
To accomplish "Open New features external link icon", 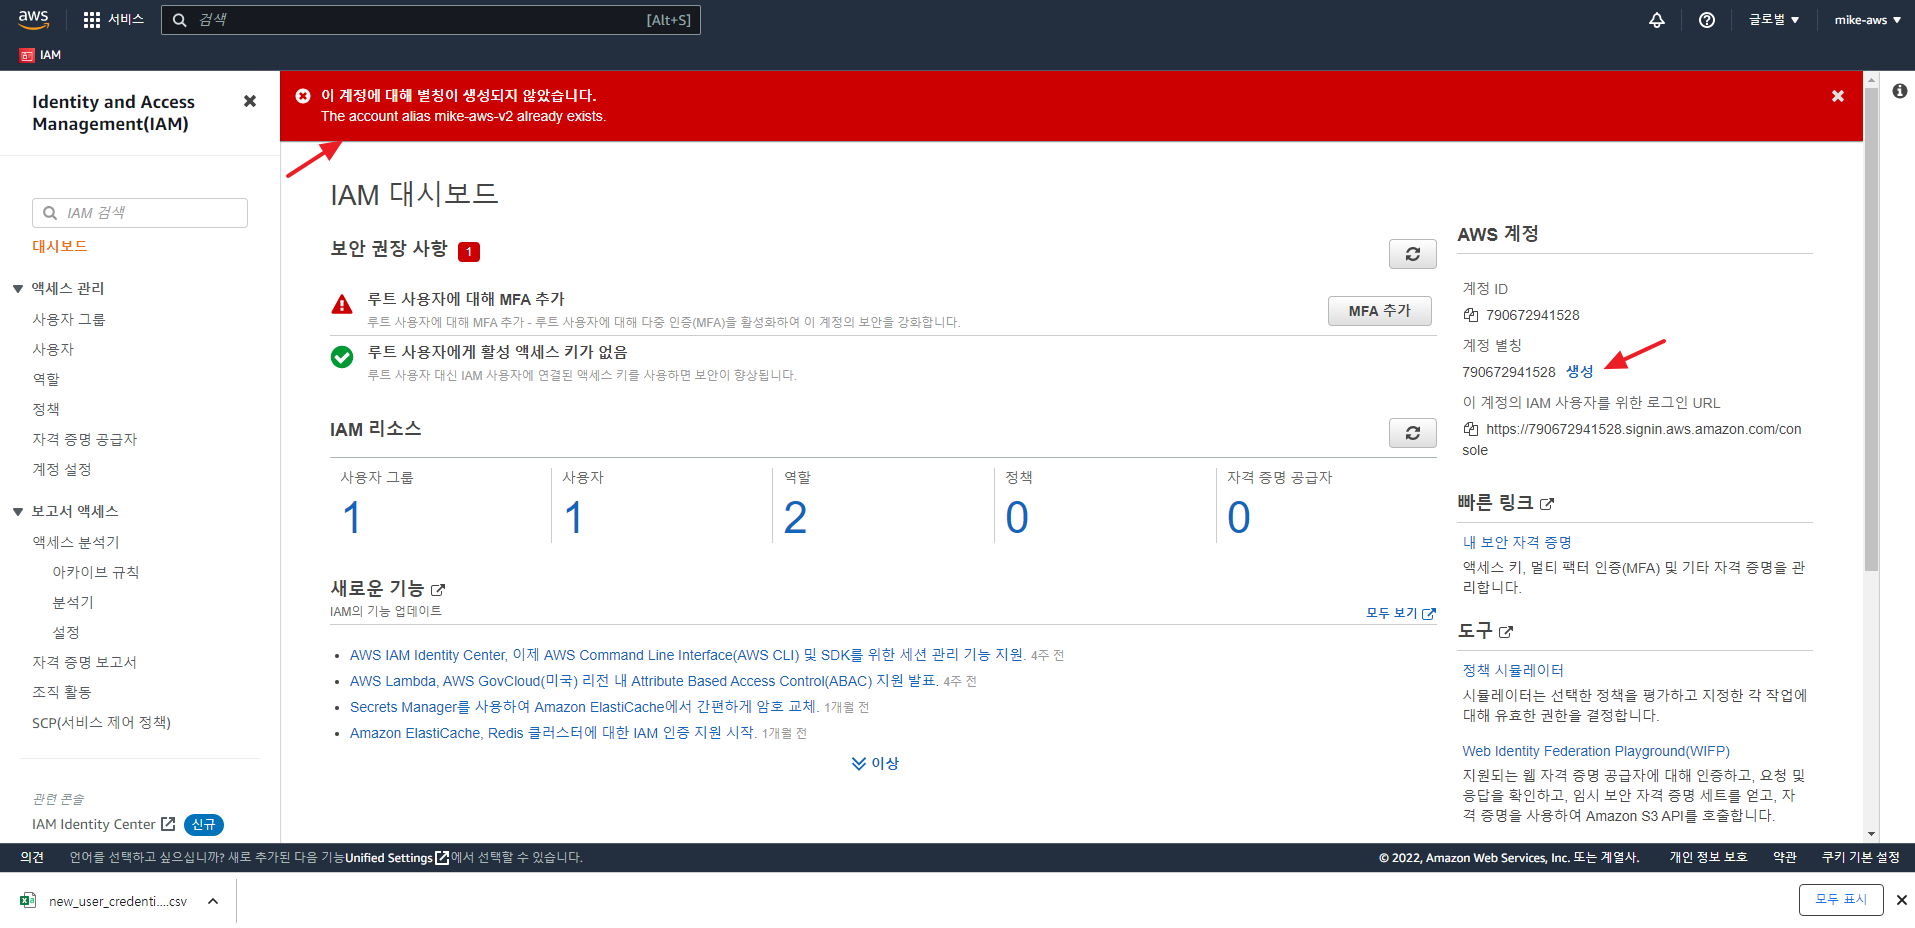I will [438, 590].
